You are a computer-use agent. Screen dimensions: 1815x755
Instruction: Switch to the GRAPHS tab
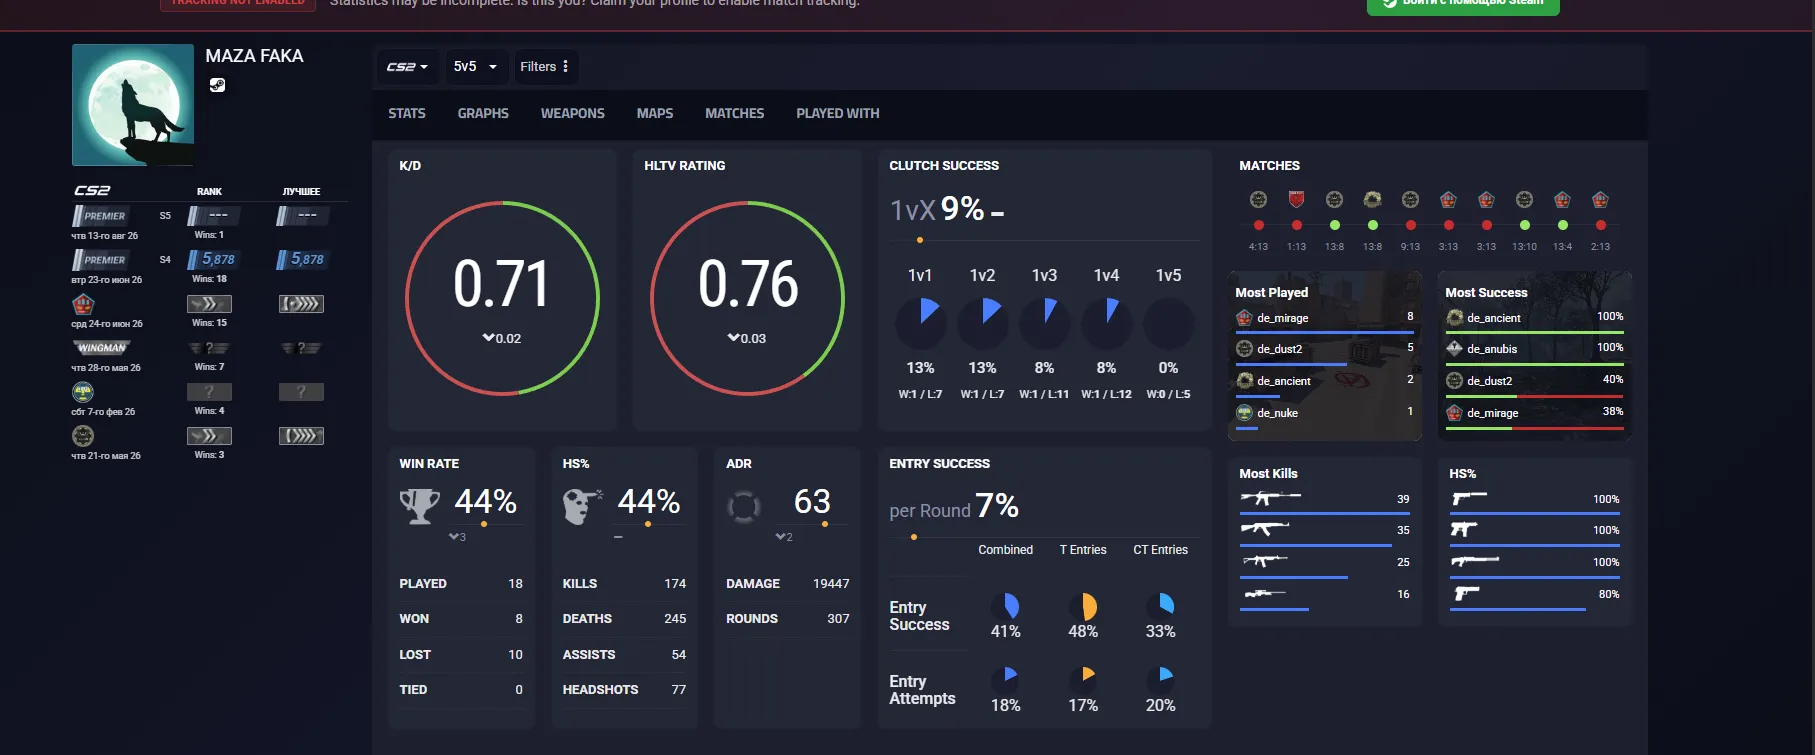coord(483,114)
